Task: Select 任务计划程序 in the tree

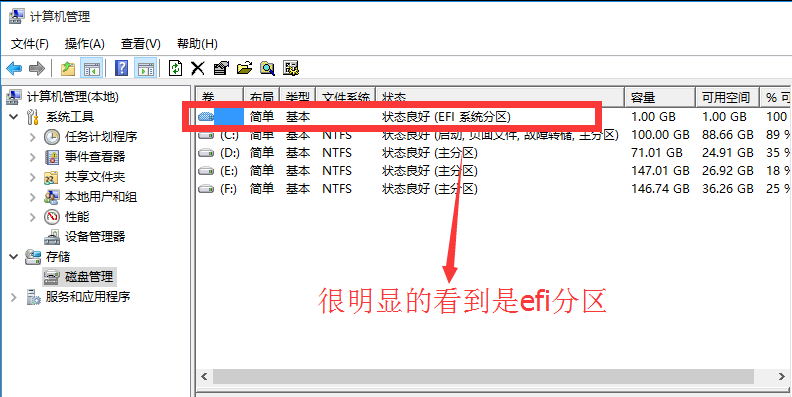Action: 101,137
